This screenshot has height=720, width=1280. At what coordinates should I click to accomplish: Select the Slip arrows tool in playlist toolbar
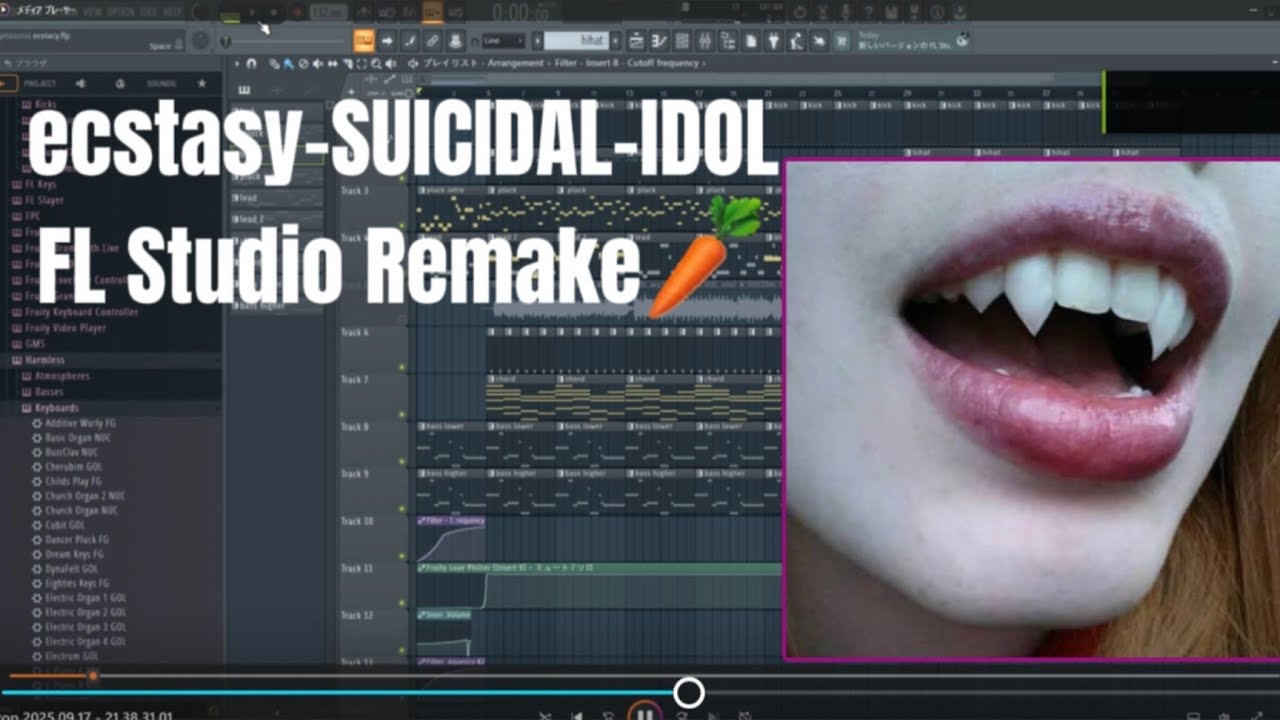coord(332,63)
